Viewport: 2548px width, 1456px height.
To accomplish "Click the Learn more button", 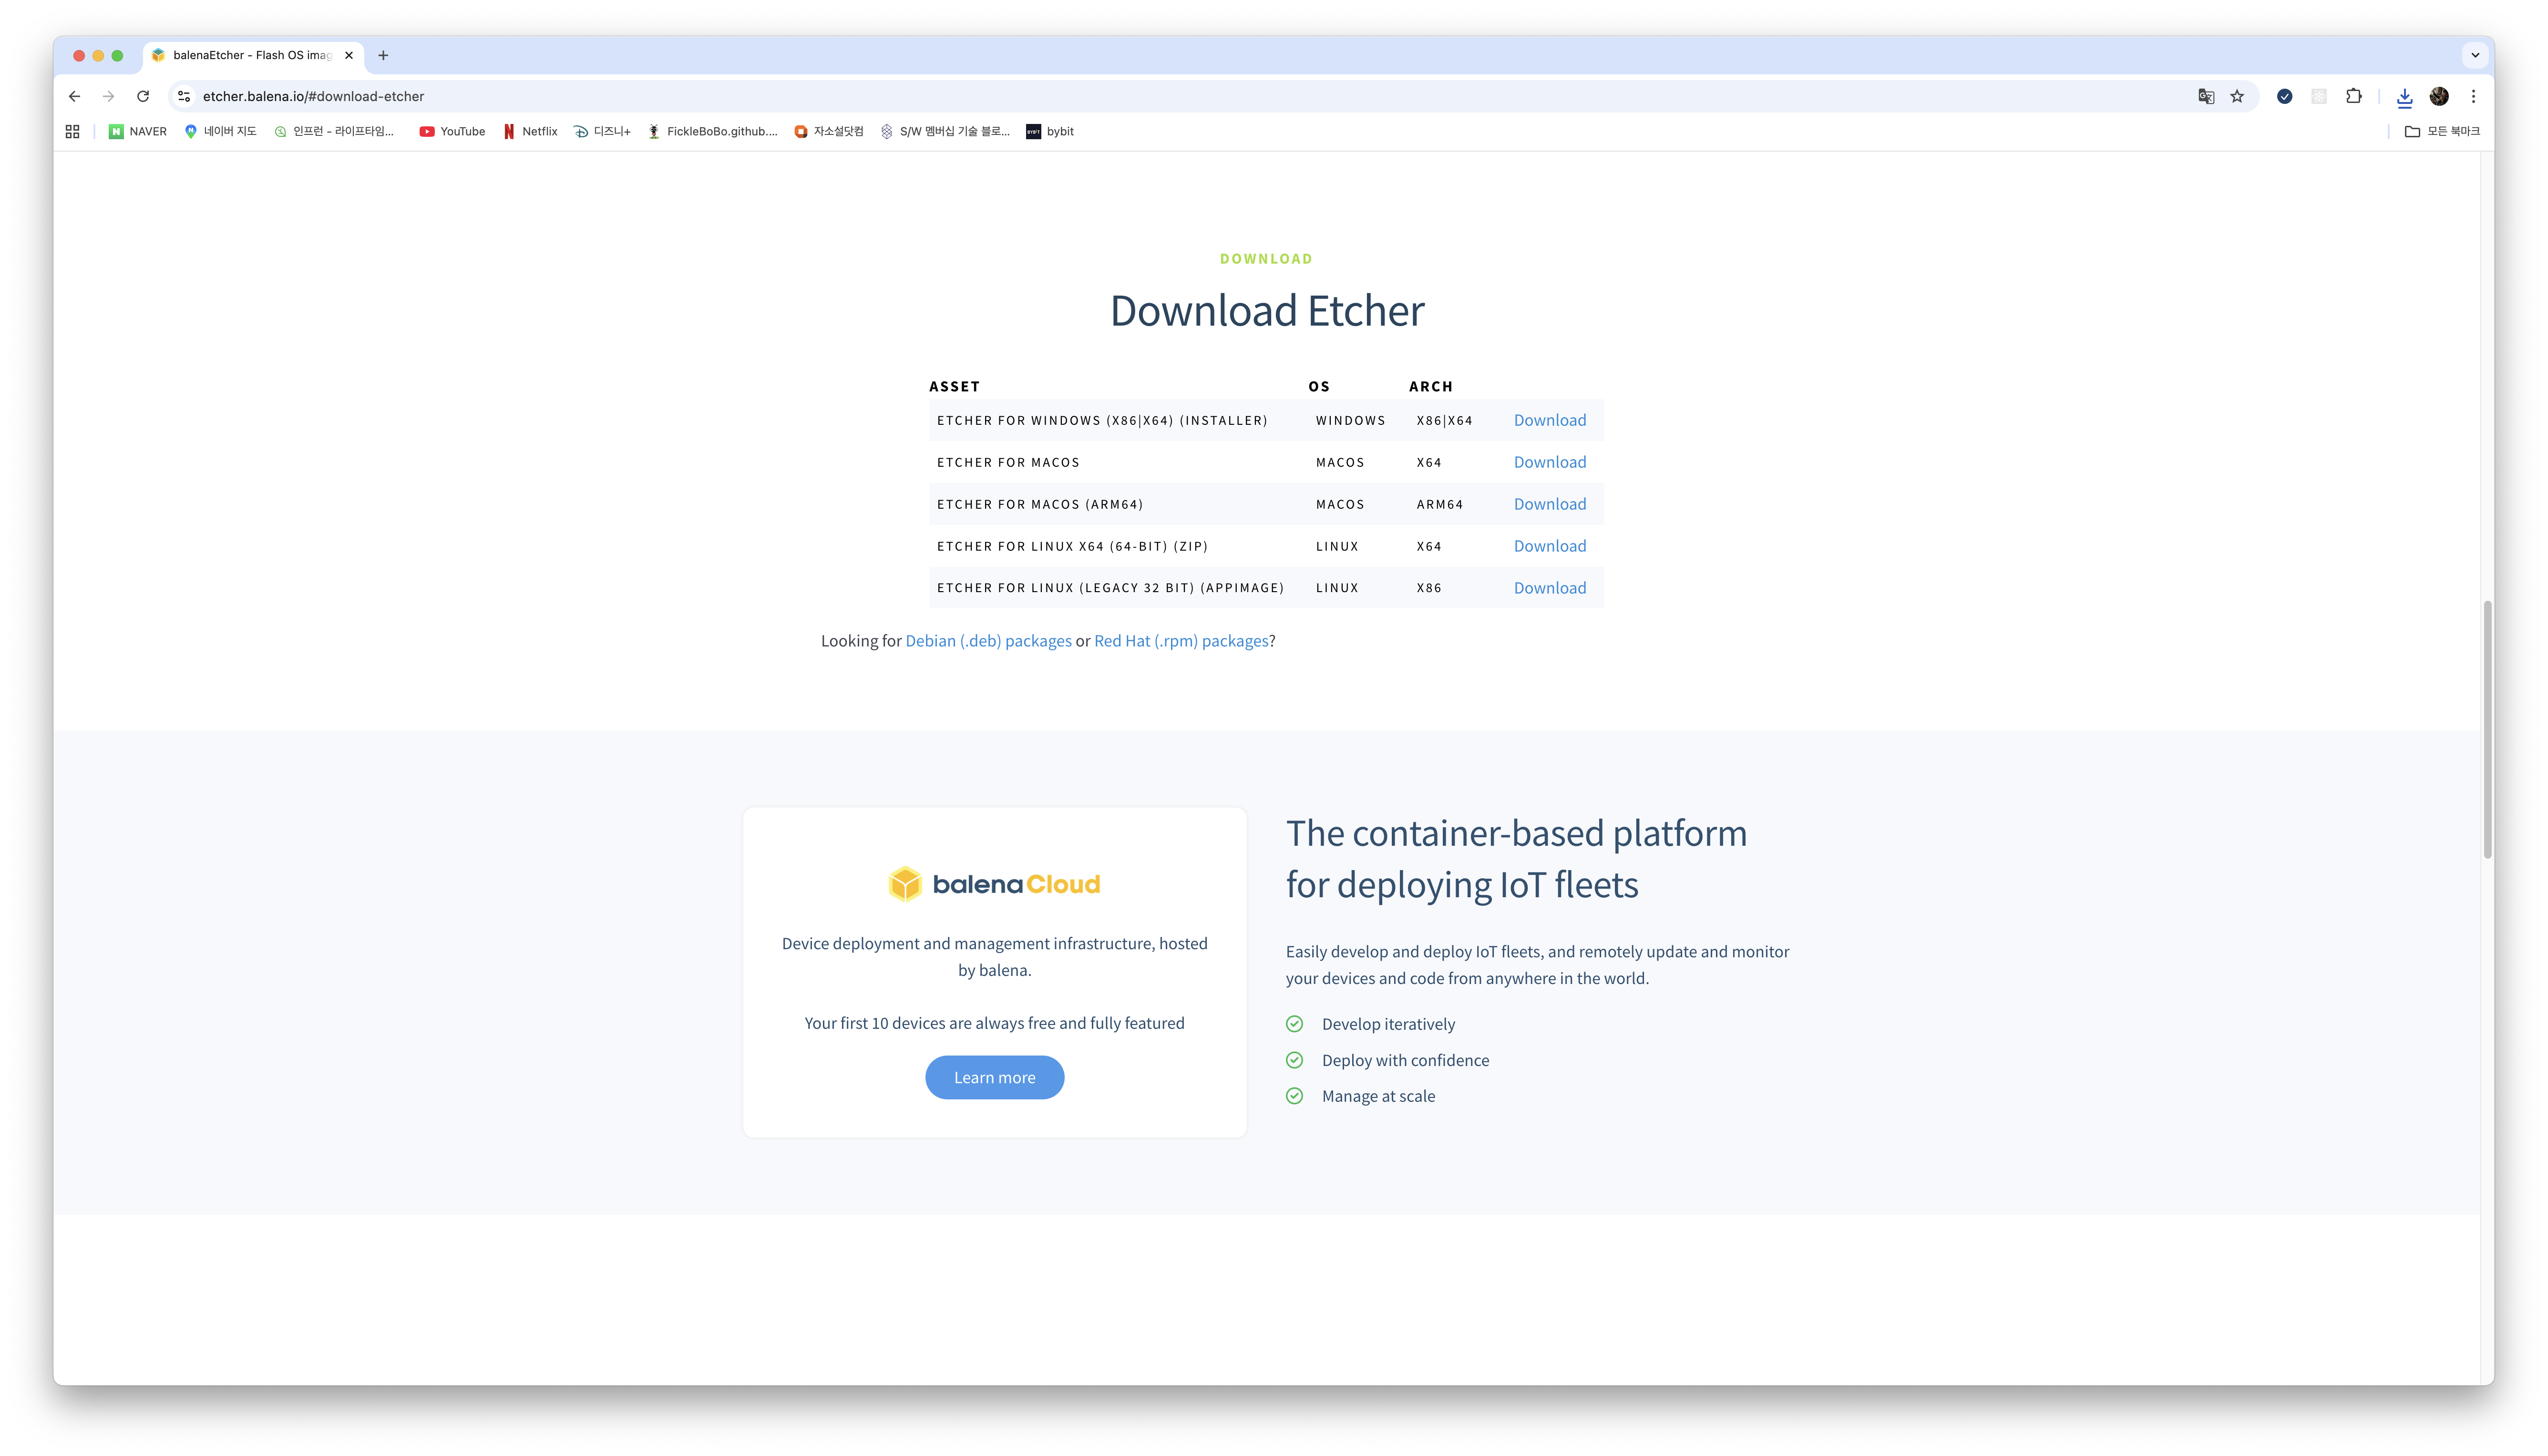I will 994,1077.
